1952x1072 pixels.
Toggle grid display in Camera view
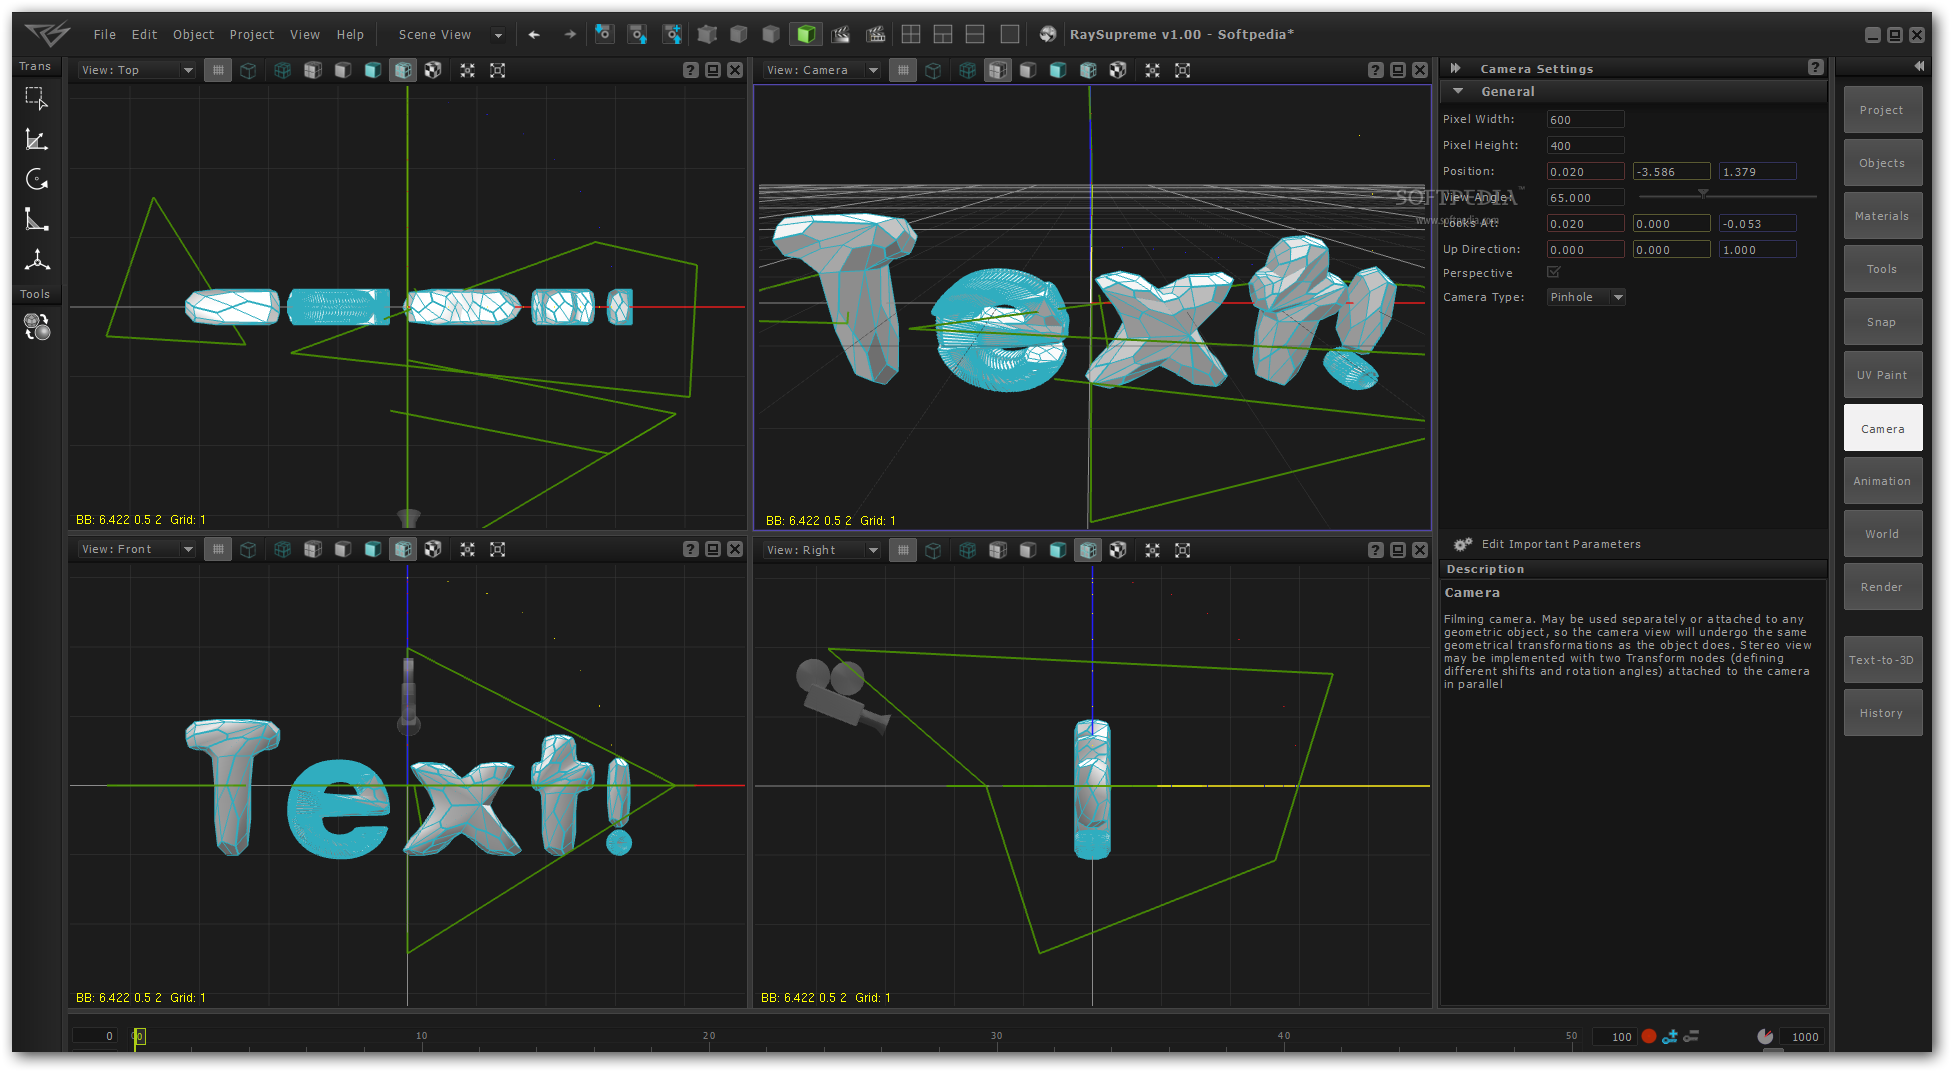click(x=903, y=71)
